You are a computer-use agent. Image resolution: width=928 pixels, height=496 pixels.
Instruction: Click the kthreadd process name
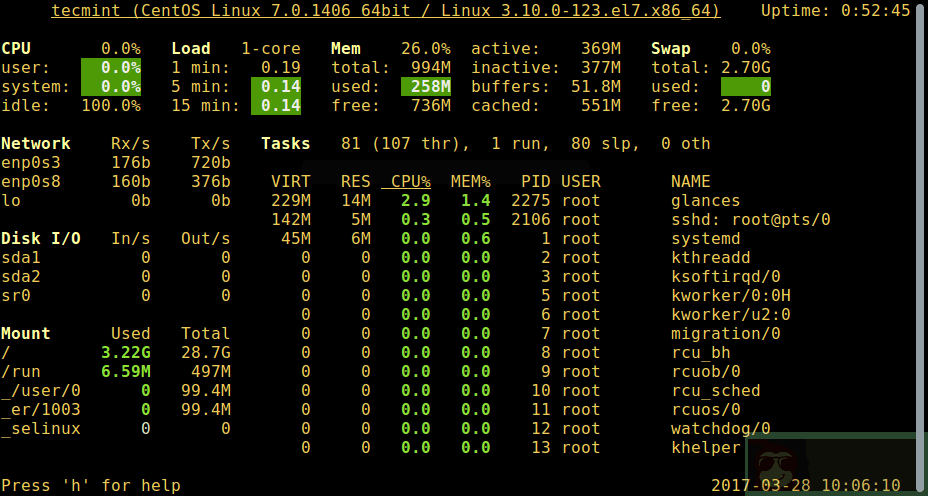point(710,257)
